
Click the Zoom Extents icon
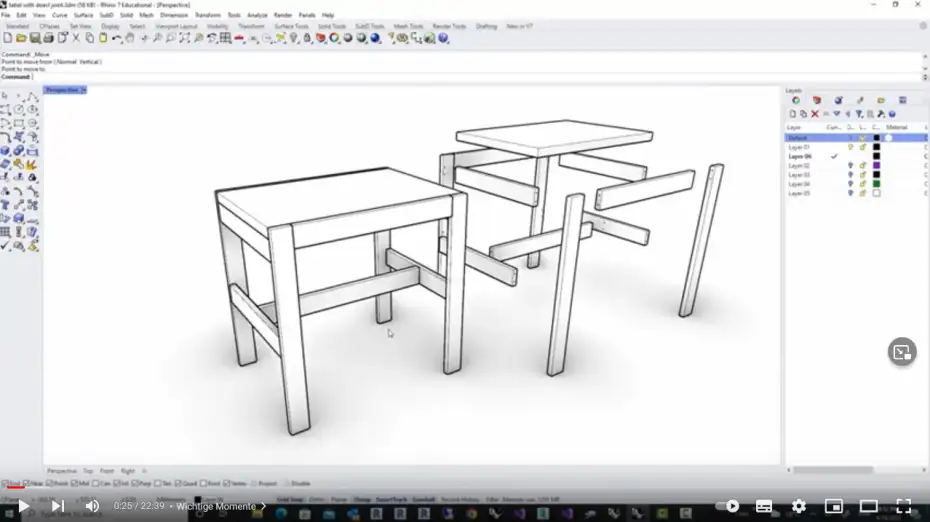(184, 38)
